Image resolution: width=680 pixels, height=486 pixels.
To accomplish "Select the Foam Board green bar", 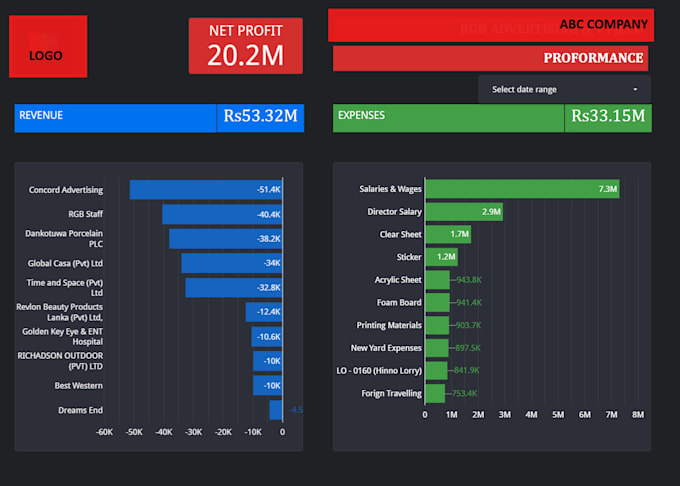I will tap(438, 303).
